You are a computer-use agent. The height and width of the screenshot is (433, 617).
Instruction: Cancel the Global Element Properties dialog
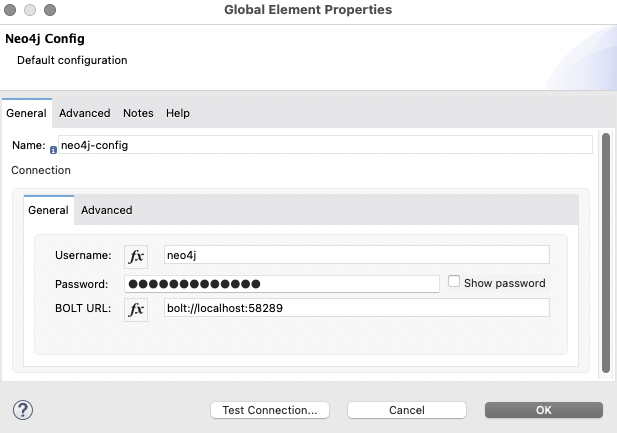(407, 410)
